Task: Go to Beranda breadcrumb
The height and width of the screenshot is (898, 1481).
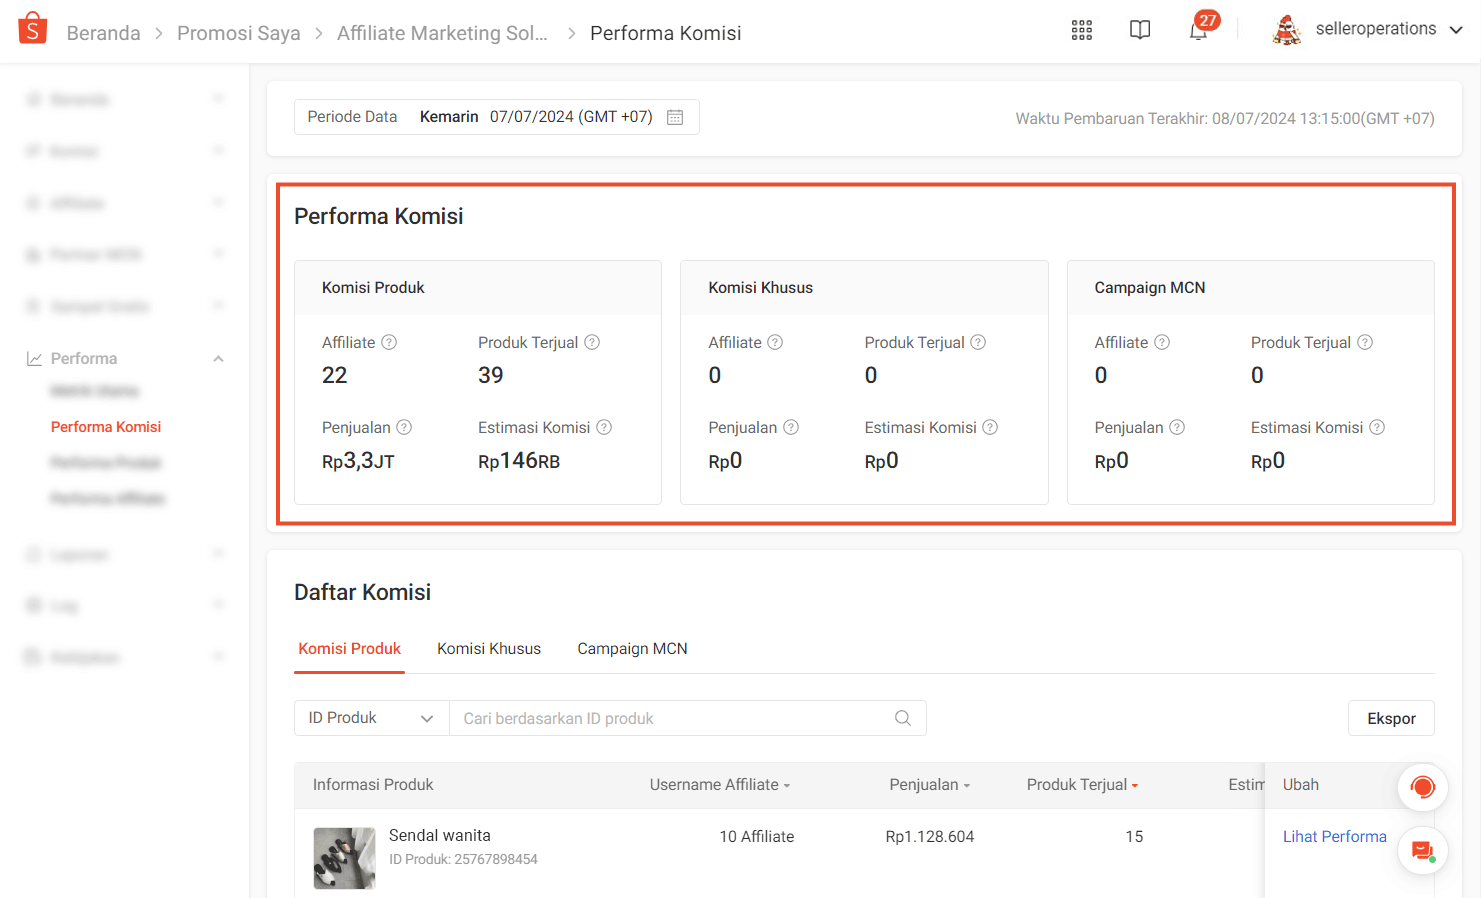Action: click(x=103, y=33)
